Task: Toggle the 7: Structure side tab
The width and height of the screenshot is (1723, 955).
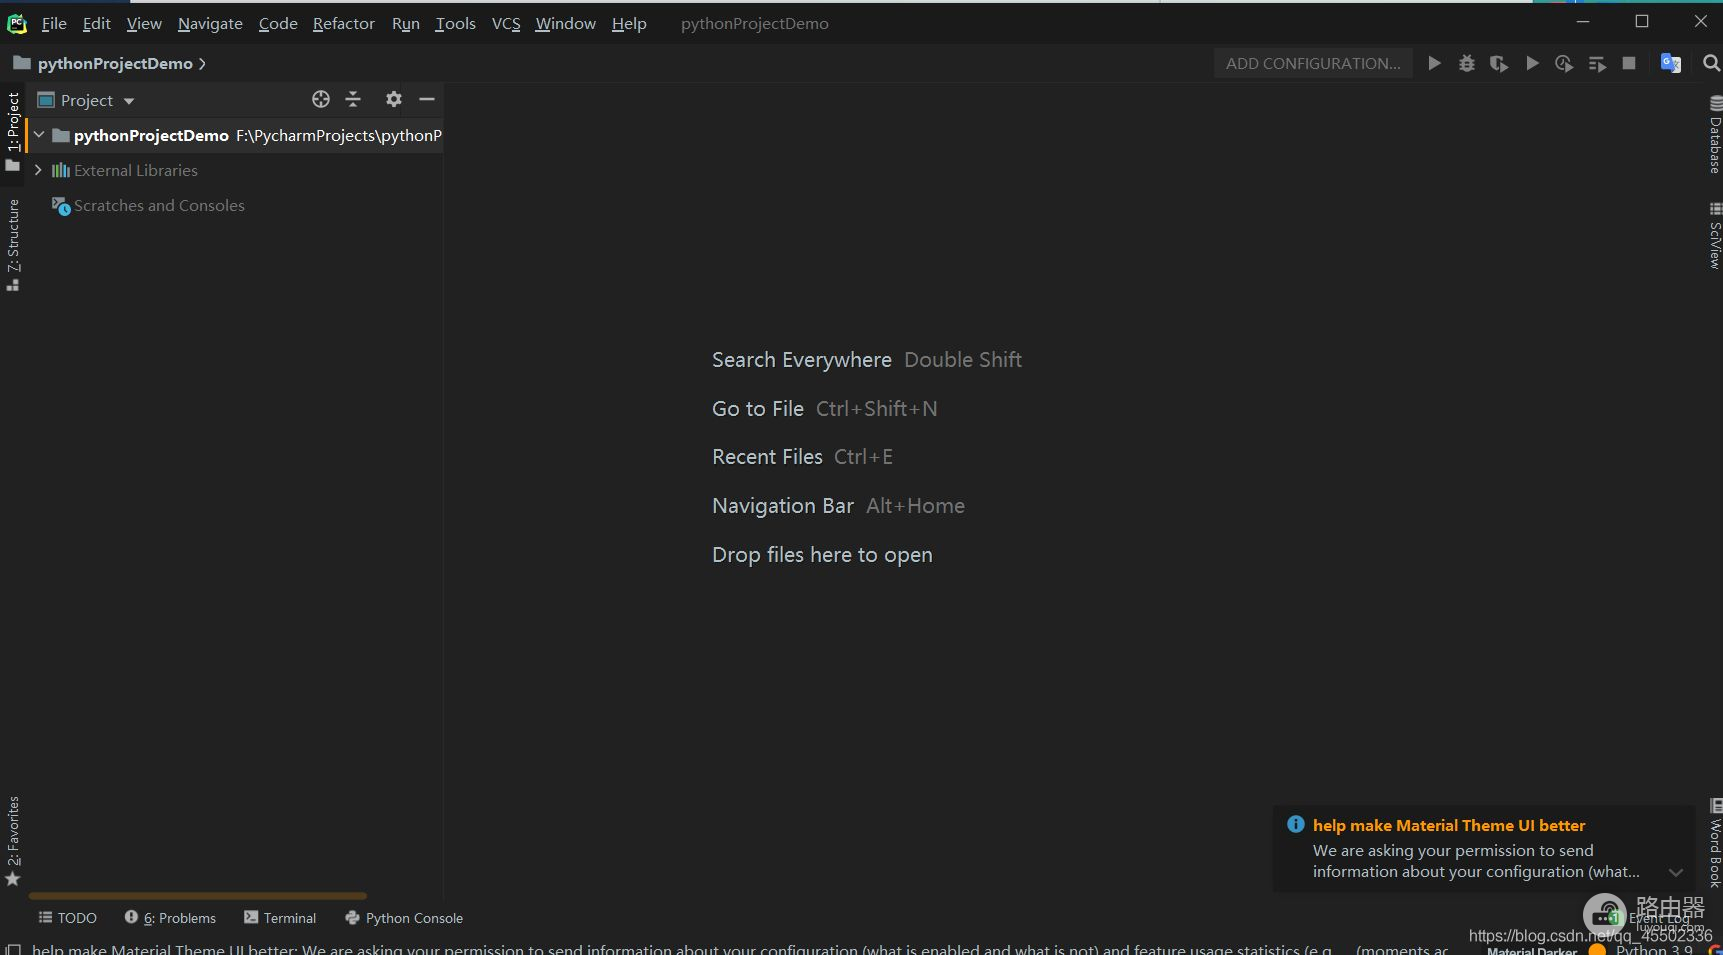Action: click(13, 245)
